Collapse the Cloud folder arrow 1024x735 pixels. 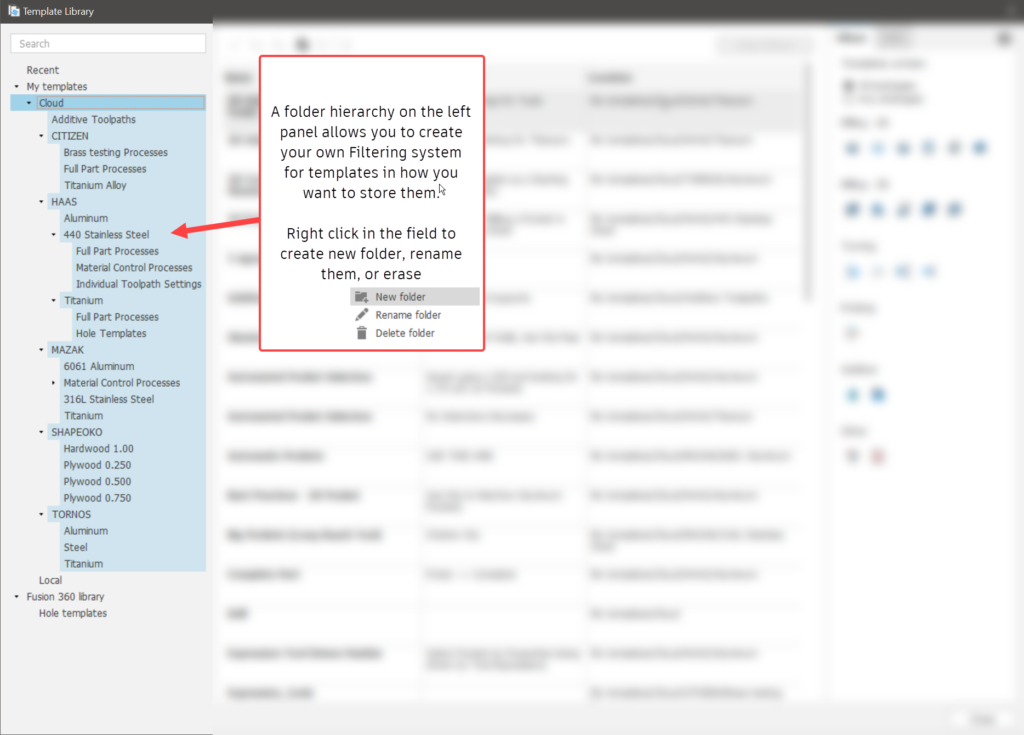pyautogui.click(x=29, y=103)
